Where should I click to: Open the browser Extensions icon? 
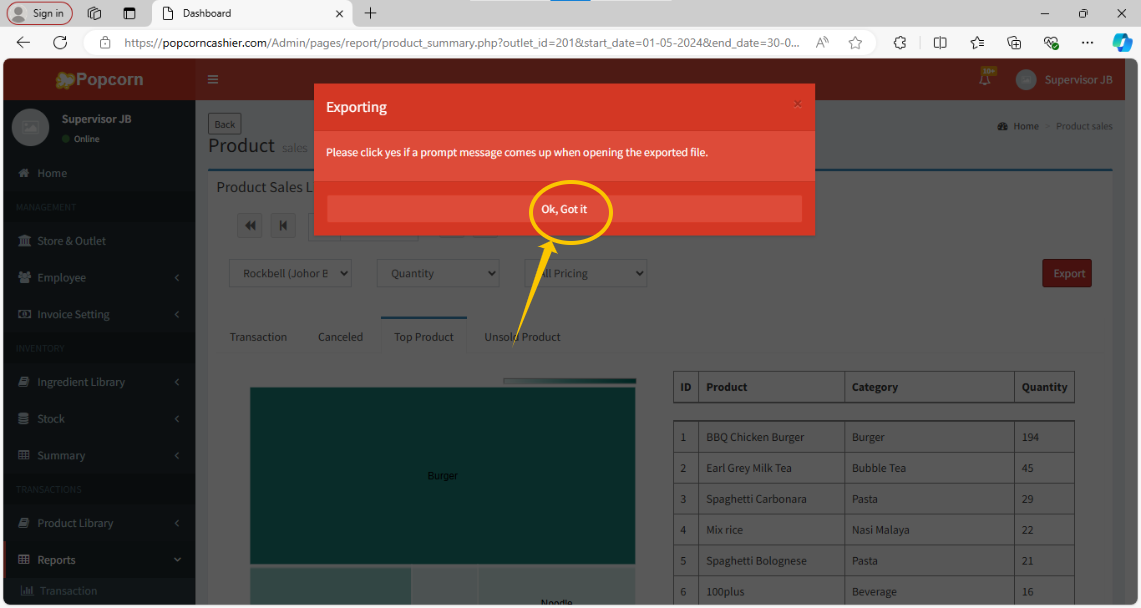pos(900,43)
